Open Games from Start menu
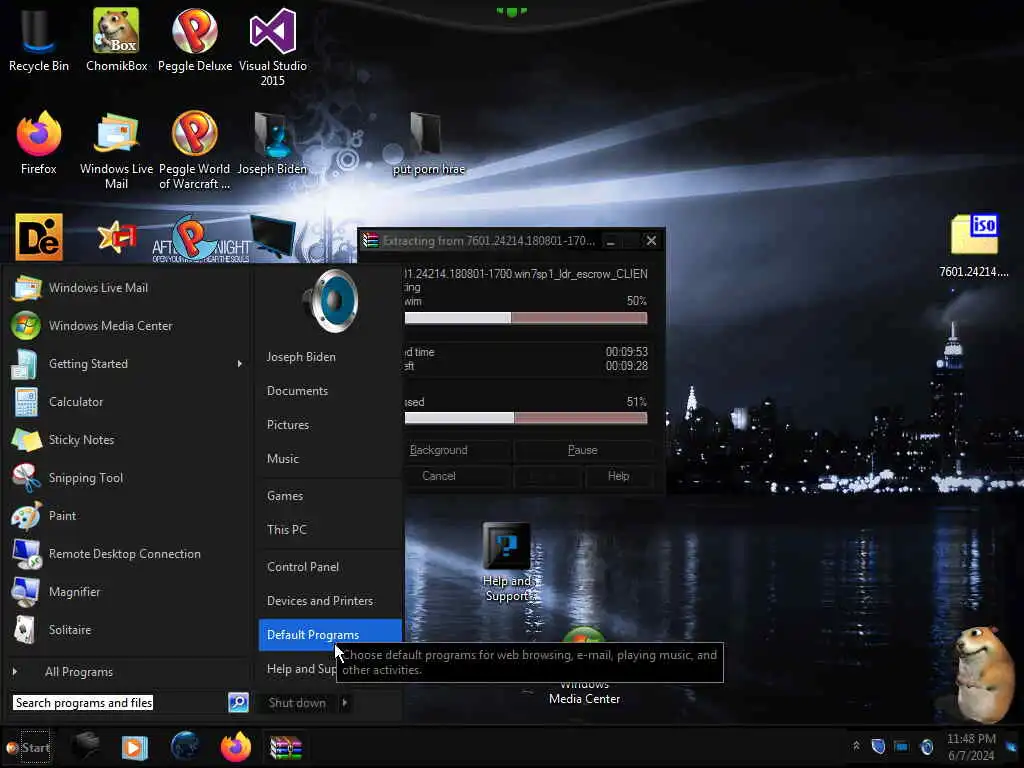Viewport: 1024px width, 768px height. click(330, 496)
